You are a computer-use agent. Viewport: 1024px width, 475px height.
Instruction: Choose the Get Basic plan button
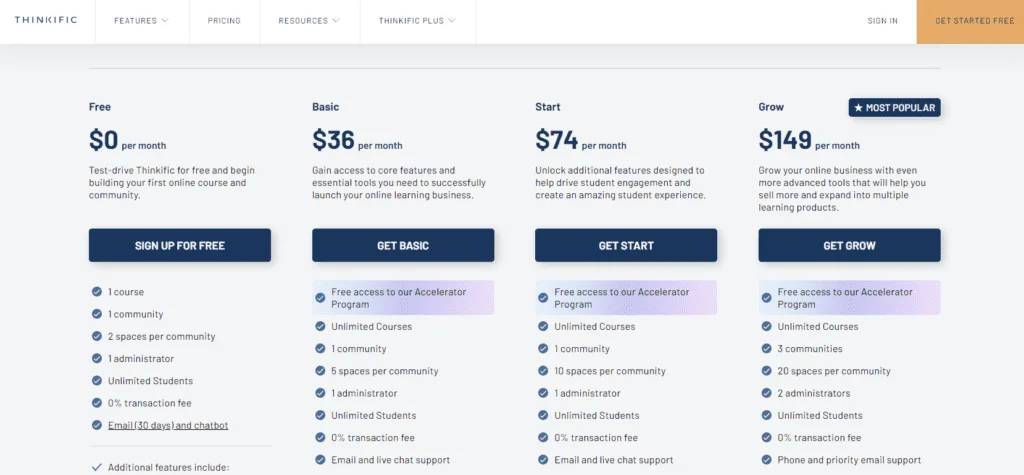pos(403,246)
